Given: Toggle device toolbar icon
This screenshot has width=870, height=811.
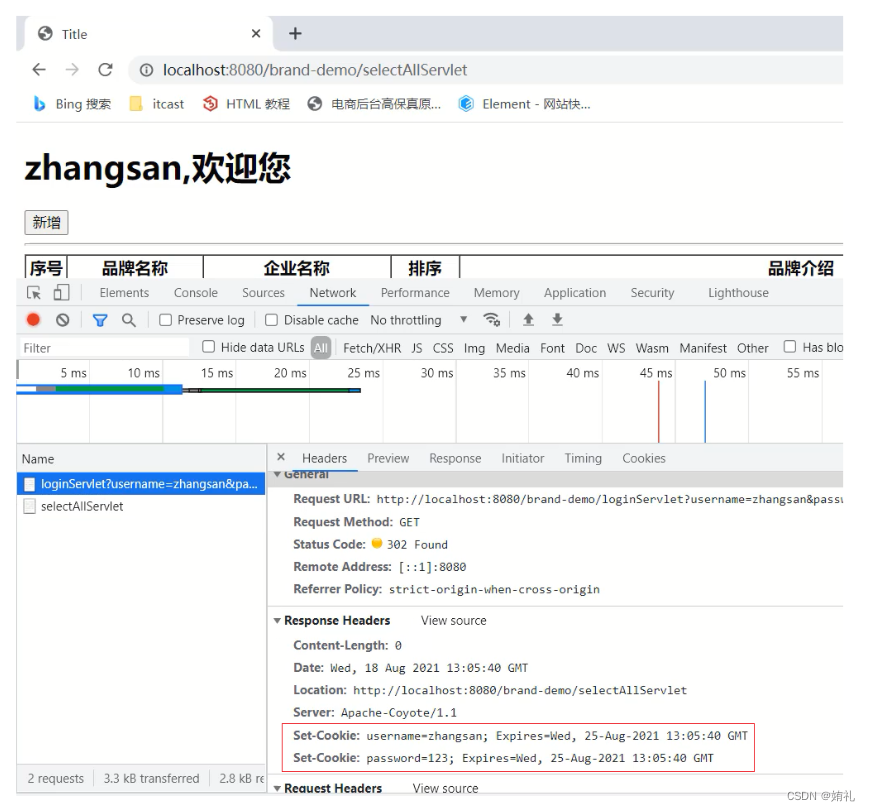Looking at the screenshot, I should pyautogui.click(x=61, y=292).
